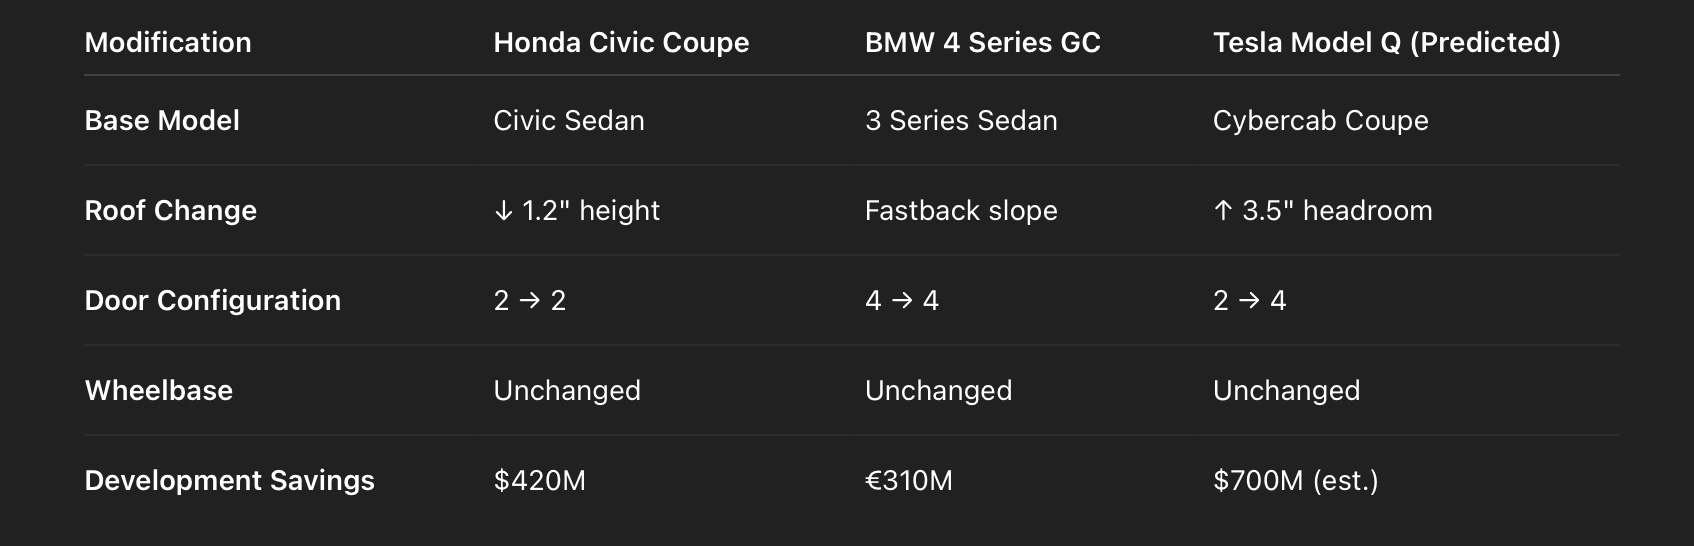This screenshot has width=1694, height=546.
Task: Click the 4 → 4 door cell
Action: coord(901,300)
